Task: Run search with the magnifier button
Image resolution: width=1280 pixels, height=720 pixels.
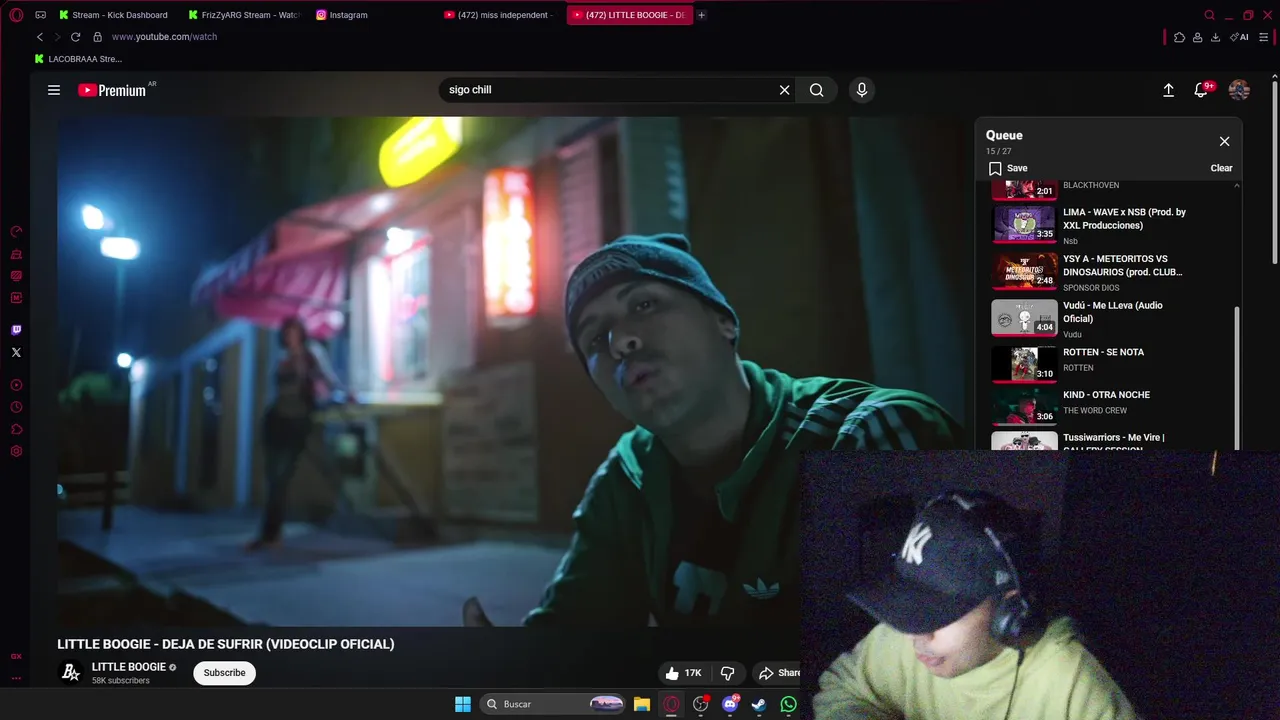Action: coord(817,90)
